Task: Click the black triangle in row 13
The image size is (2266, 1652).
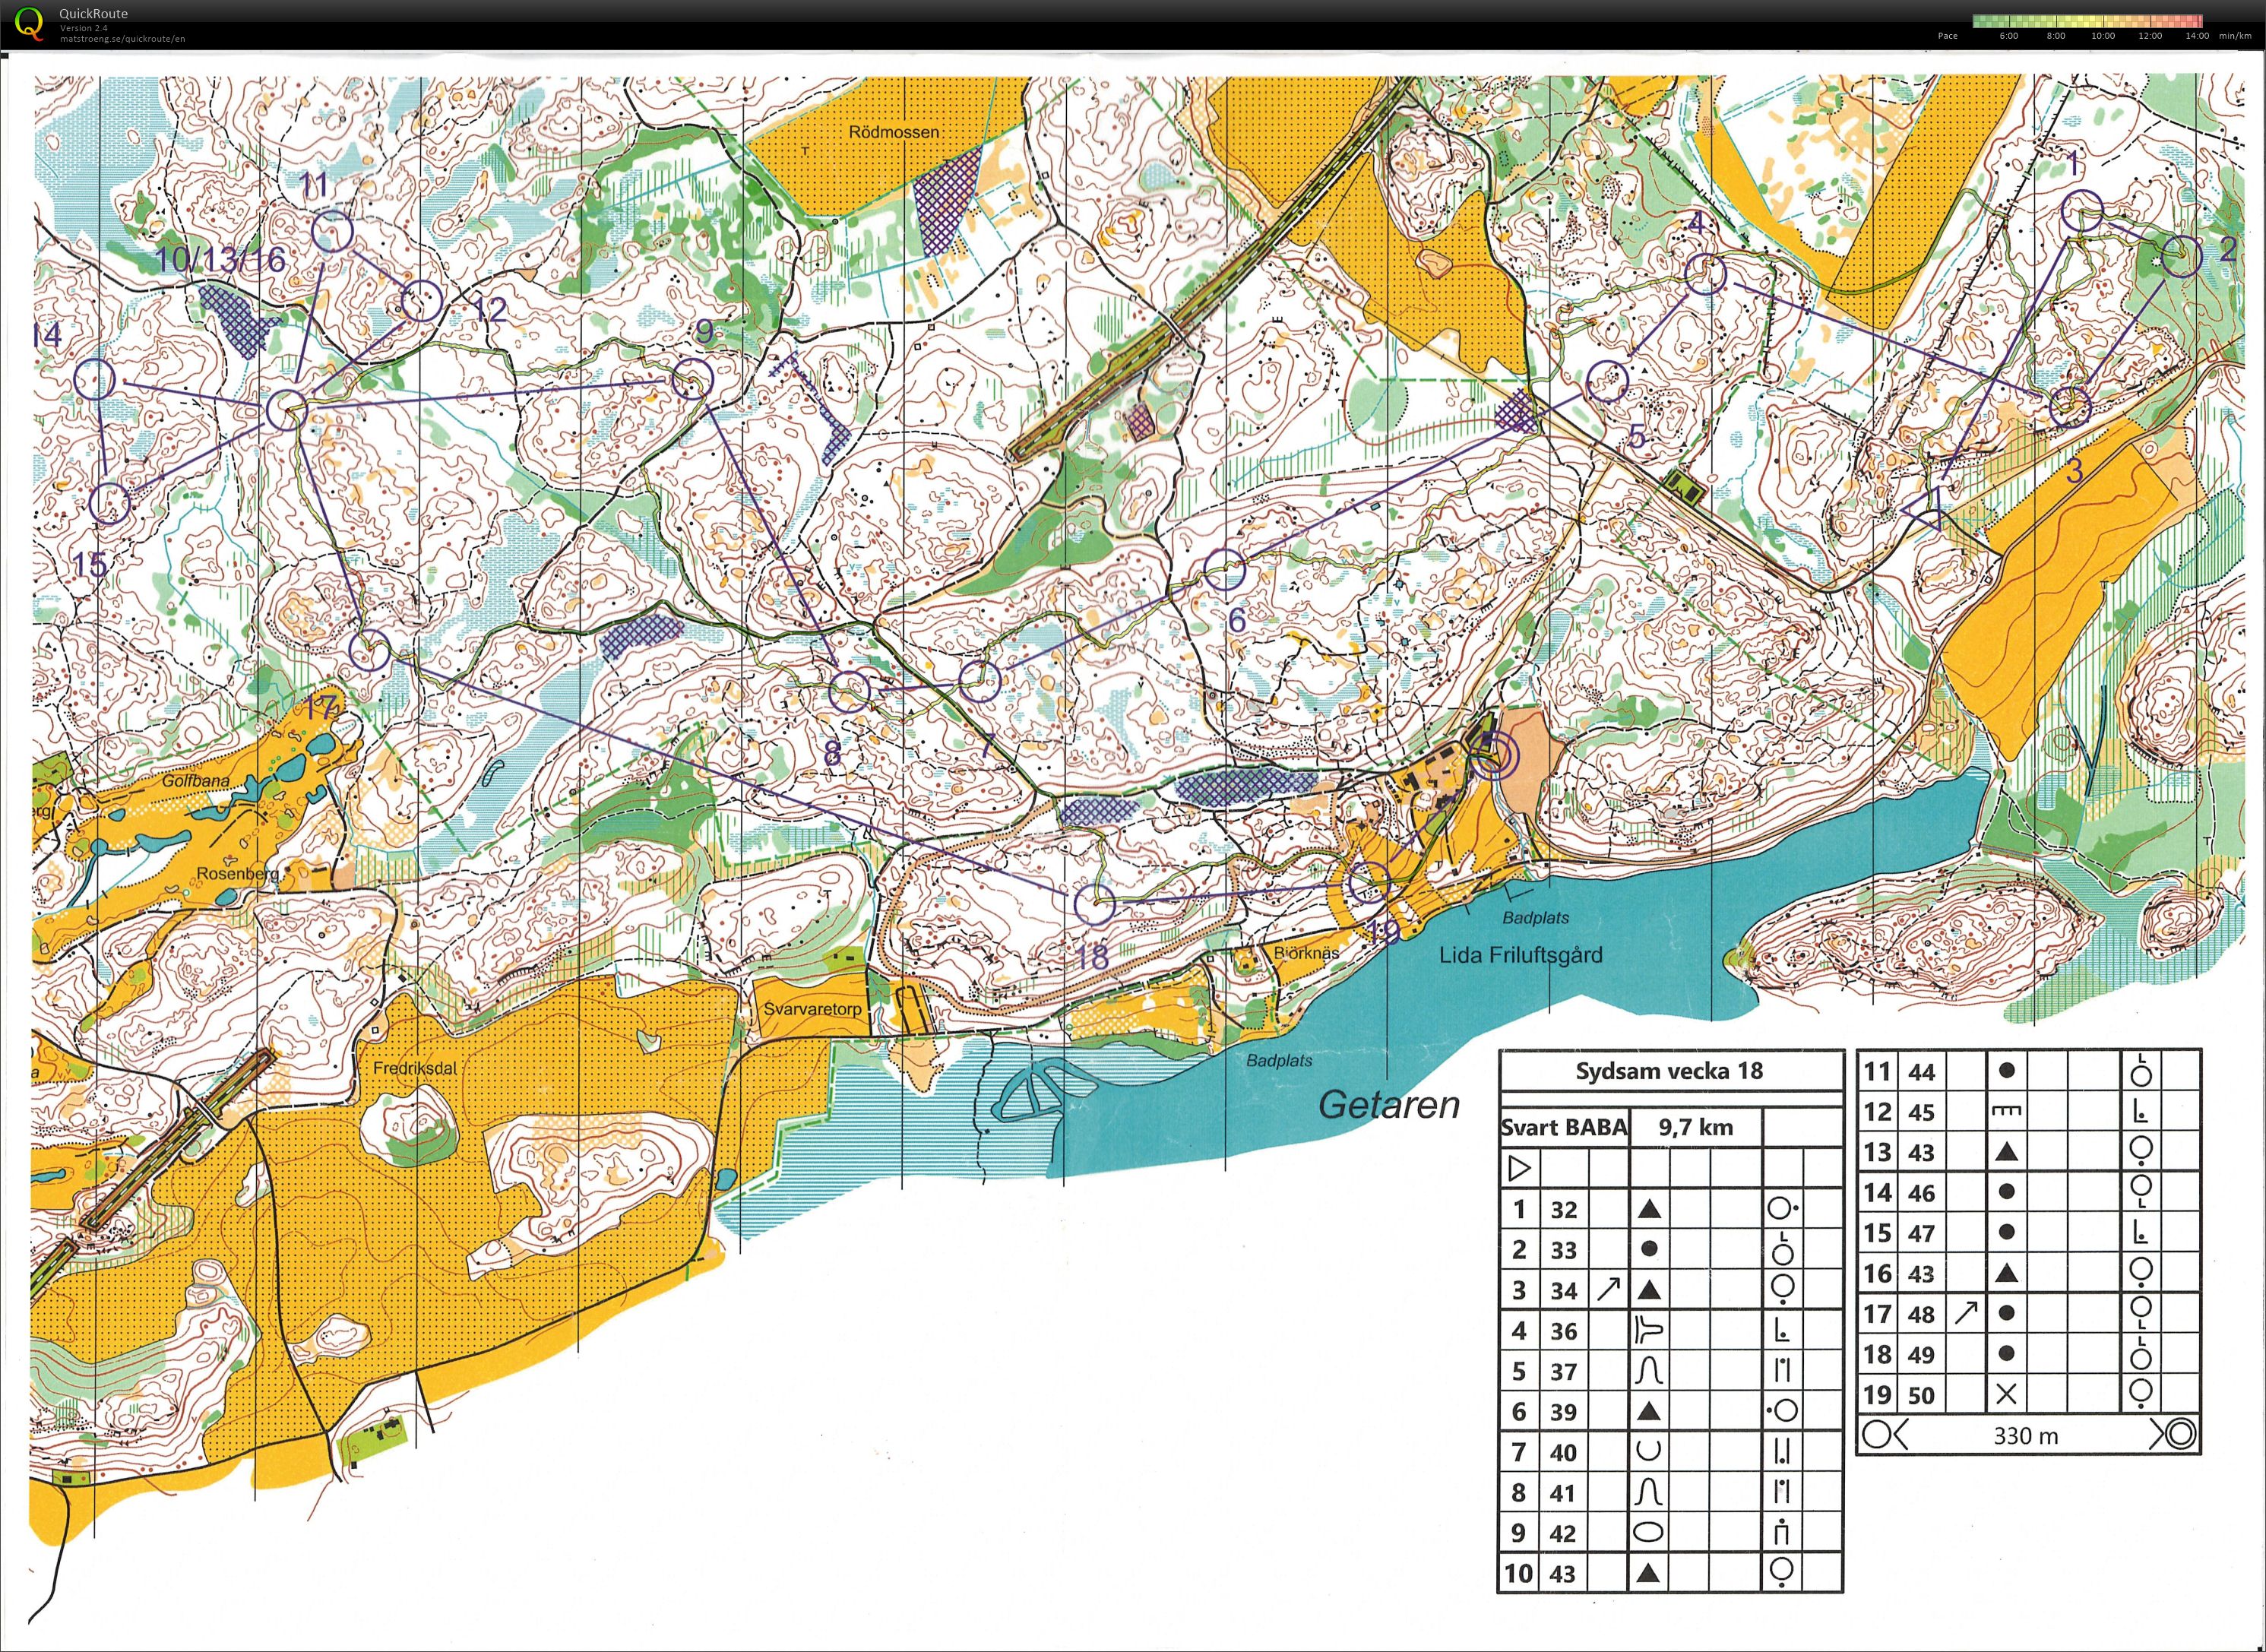Action: 2006,1152
